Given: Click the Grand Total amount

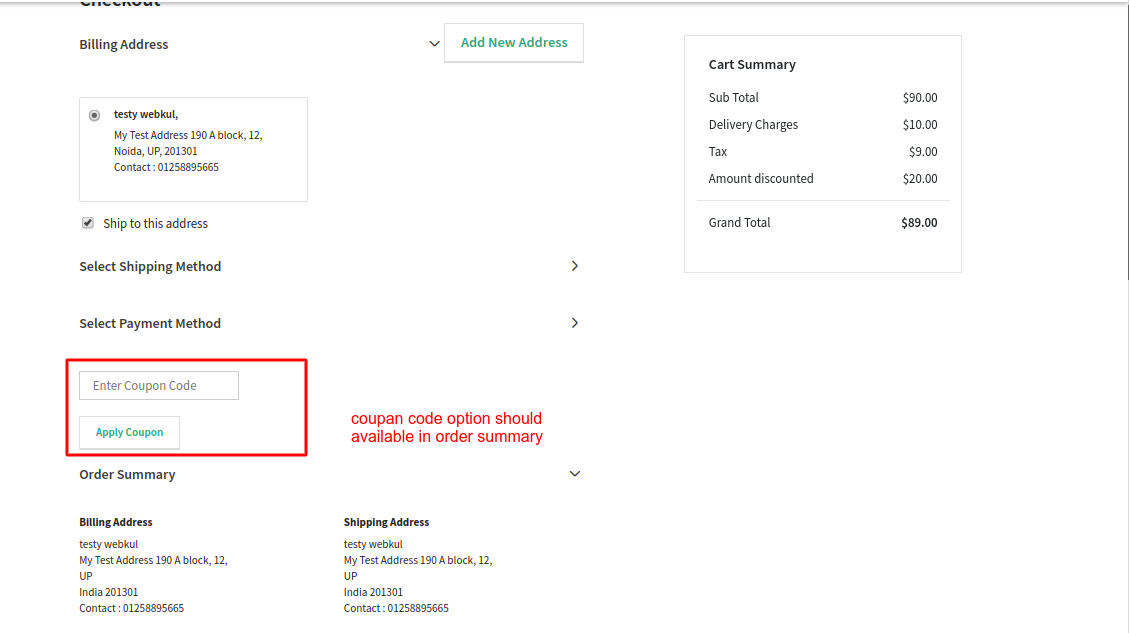Looking at the screenshot, I should coord(919,222).
